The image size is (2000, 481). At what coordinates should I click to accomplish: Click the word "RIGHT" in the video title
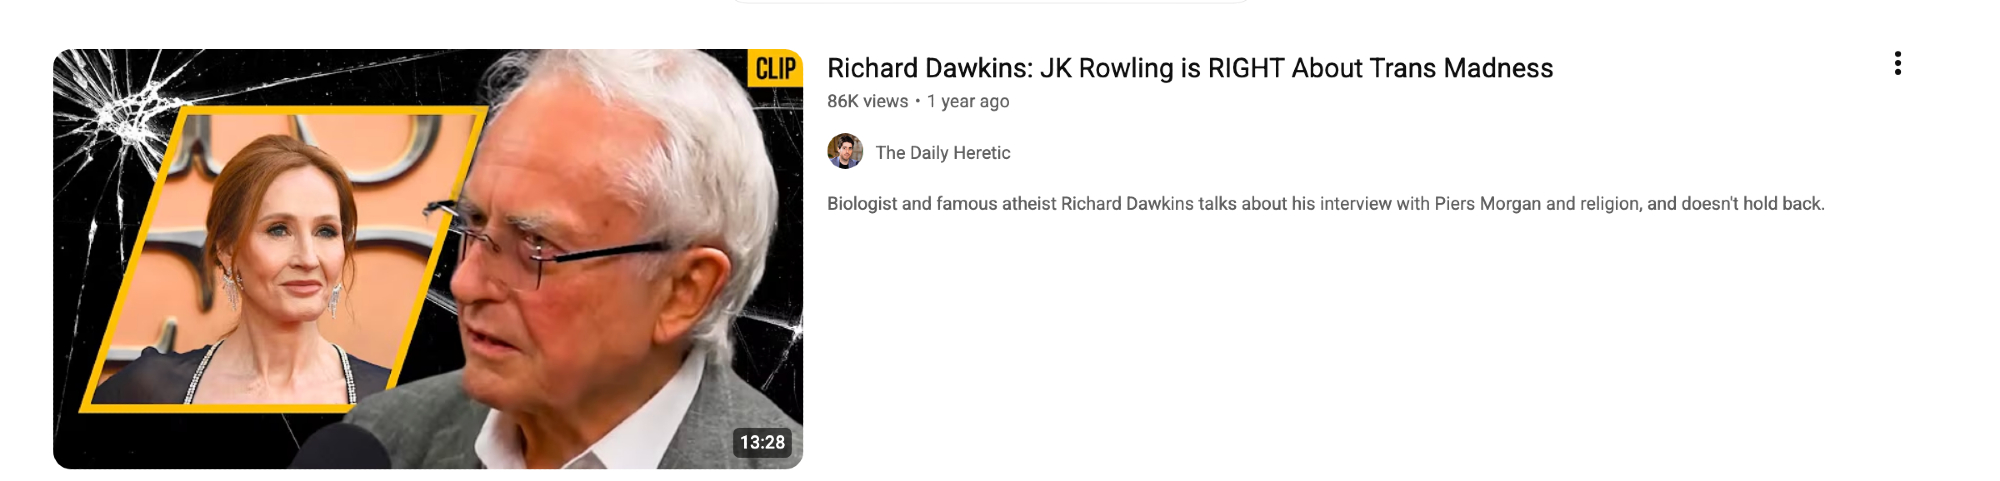tap(1246, 68)
